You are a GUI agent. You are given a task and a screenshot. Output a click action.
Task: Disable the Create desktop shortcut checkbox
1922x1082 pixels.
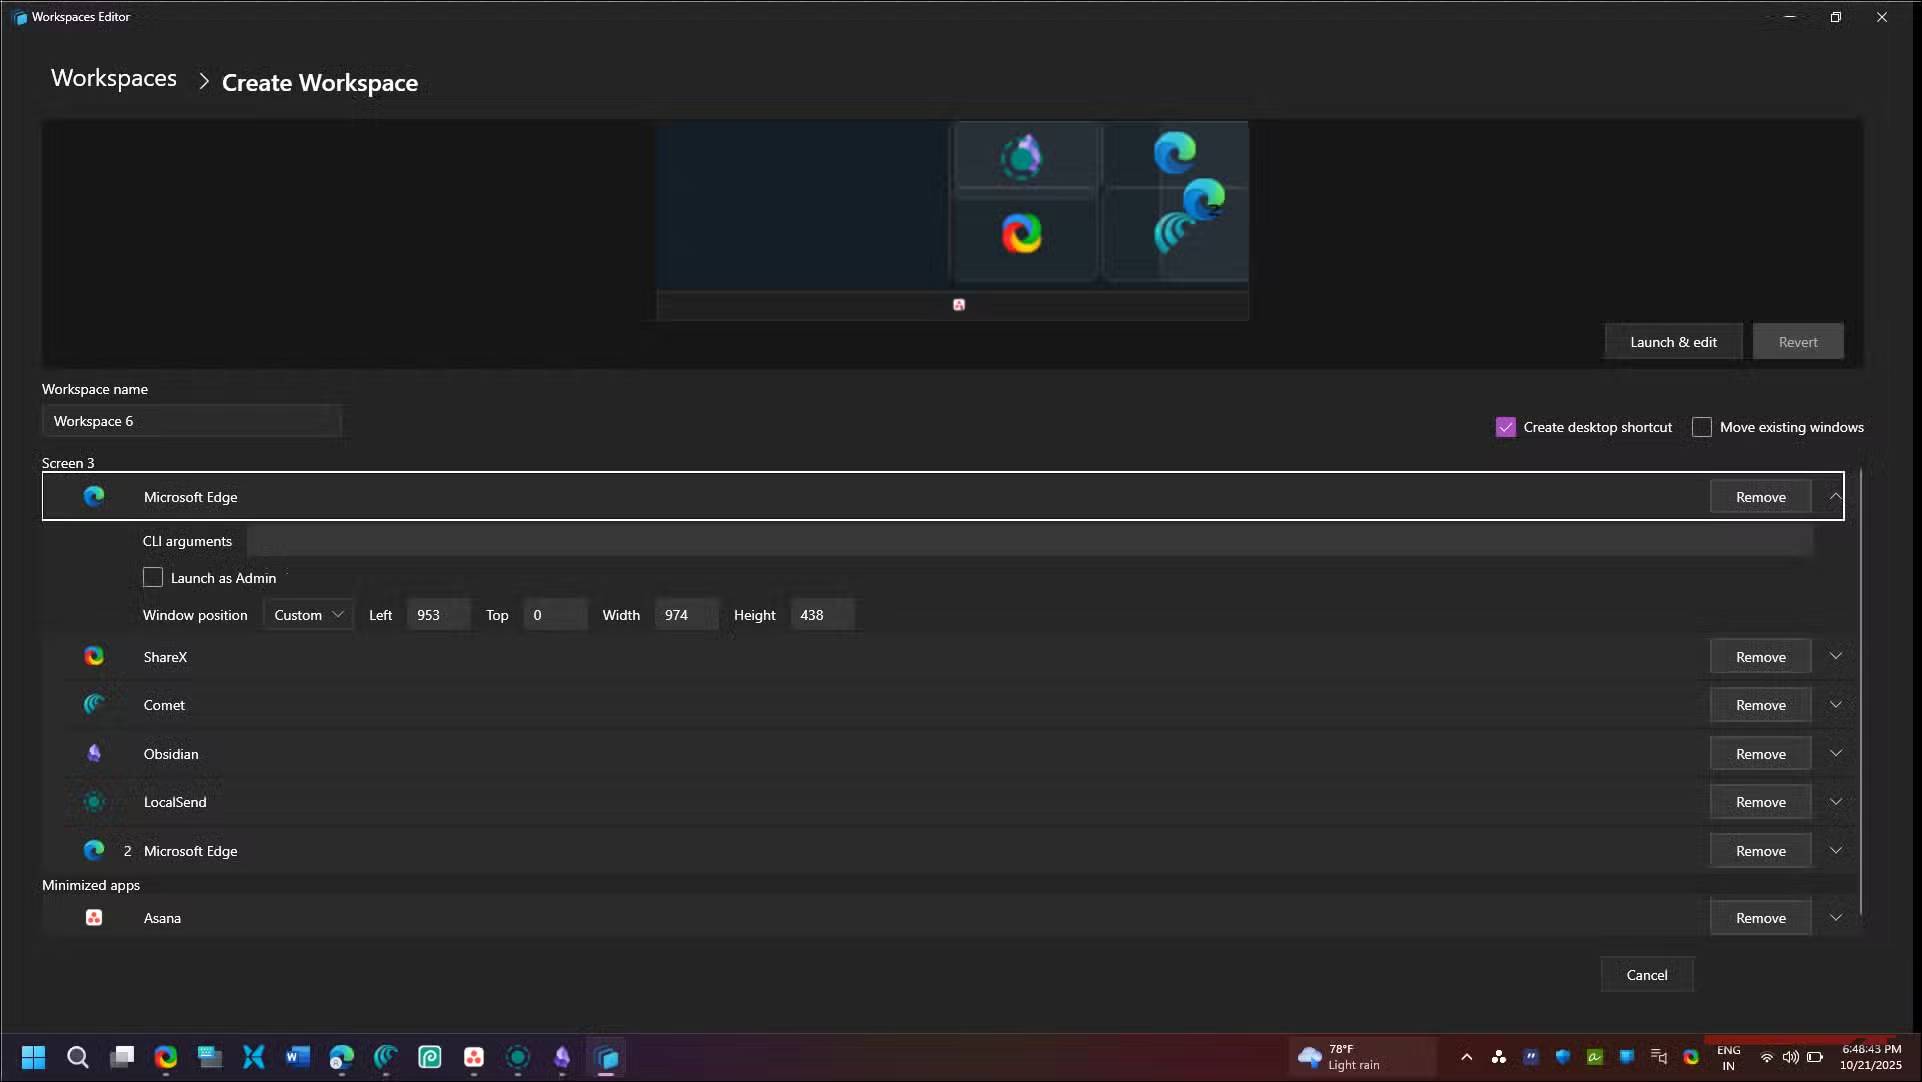[x=1506, y=427]
